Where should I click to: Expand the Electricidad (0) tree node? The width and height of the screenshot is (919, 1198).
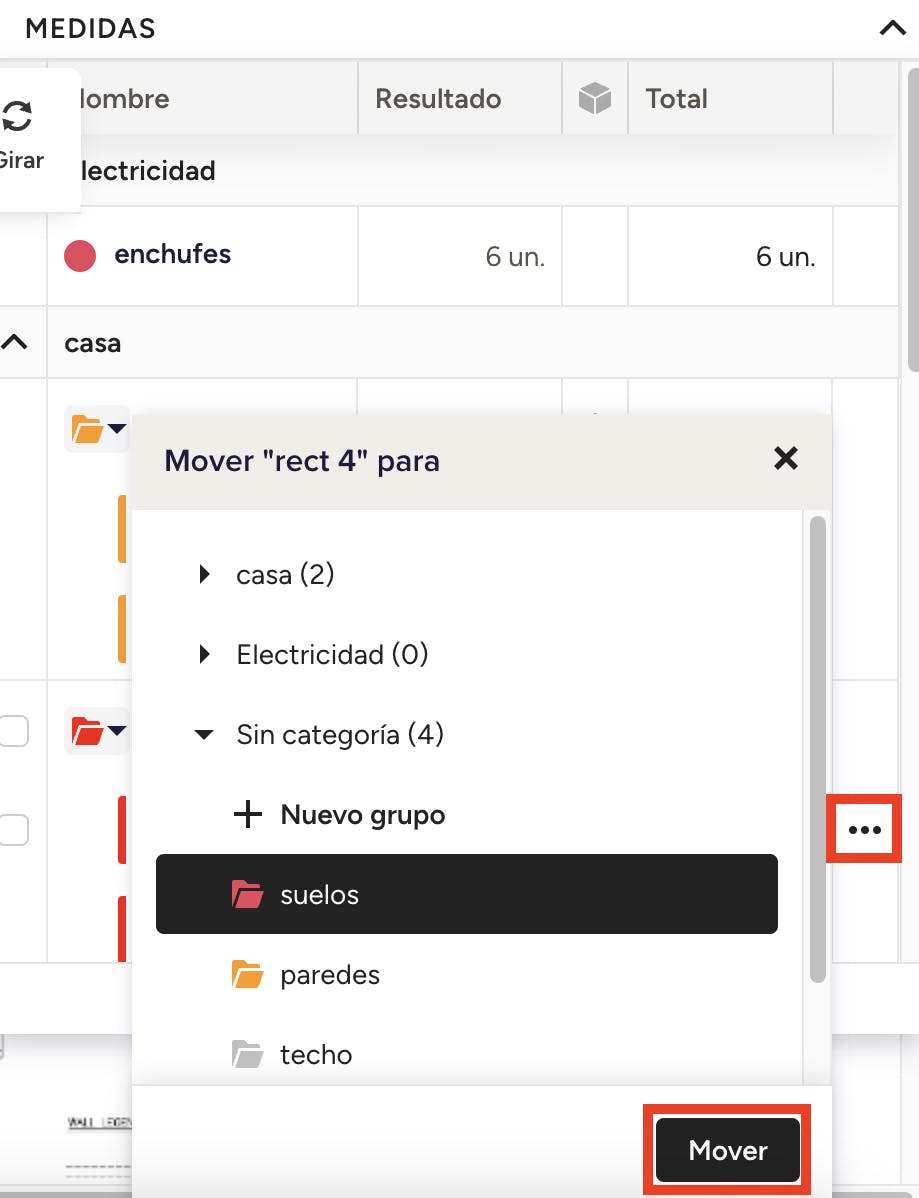(204, 655)
